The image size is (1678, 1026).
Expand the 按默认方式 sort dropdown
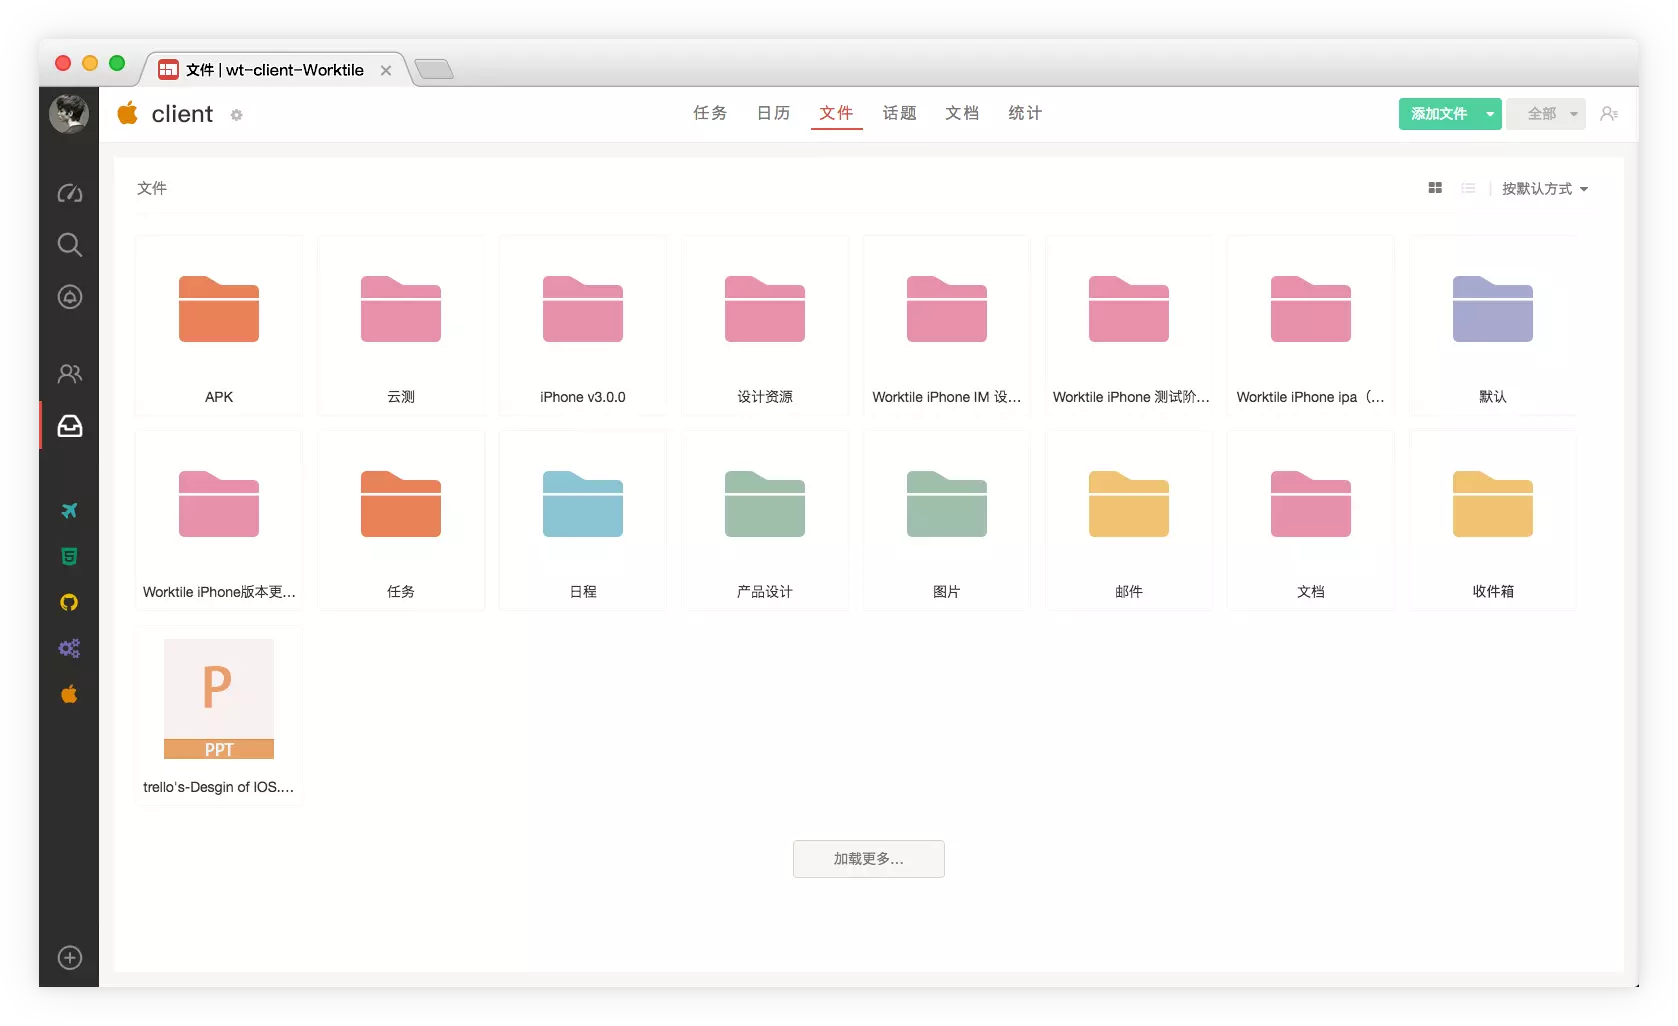[1544, 189]
